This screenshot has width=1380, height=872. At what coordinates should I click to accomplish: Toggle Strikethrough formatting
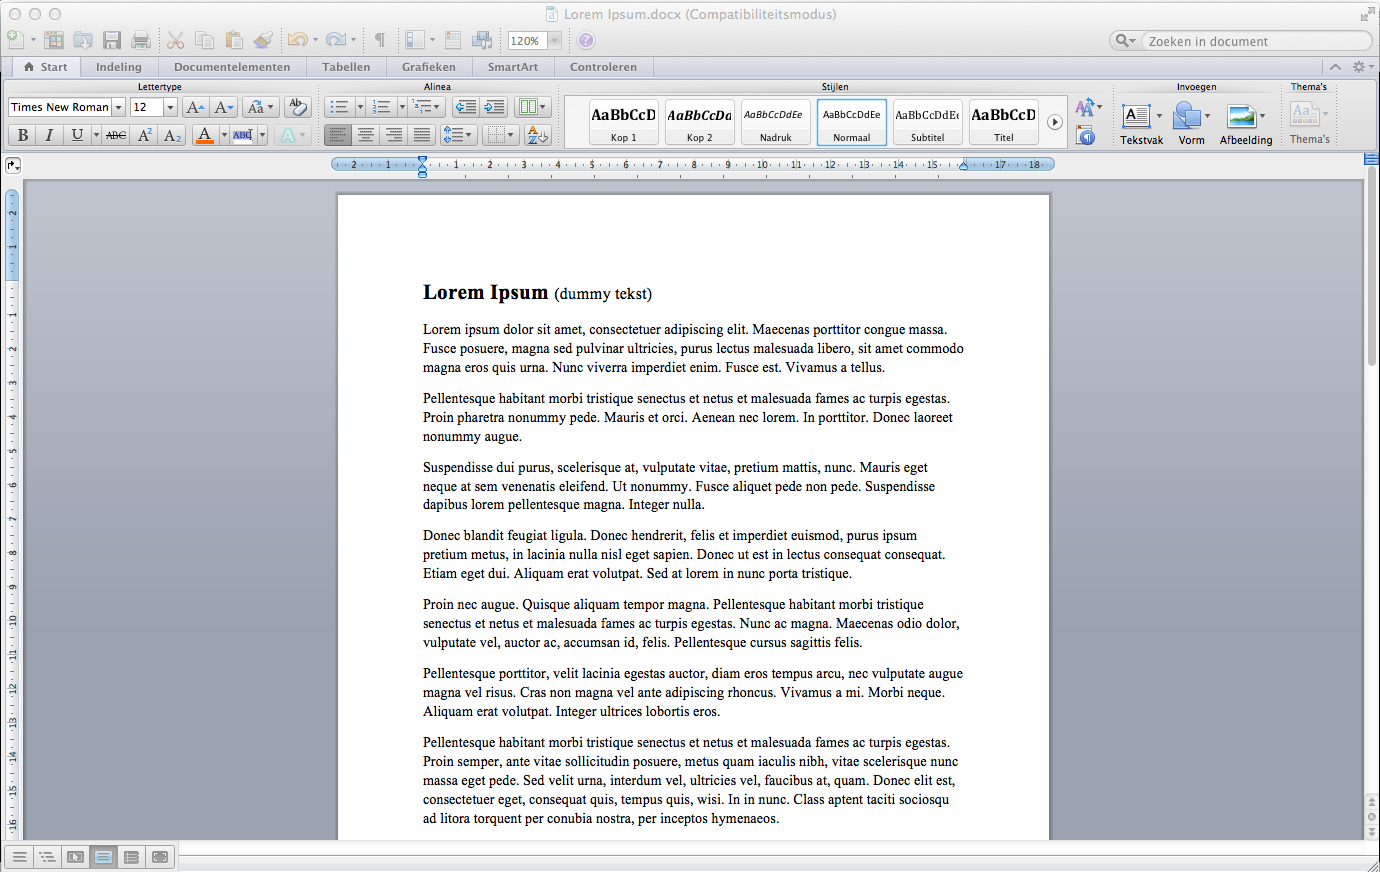coord(116,135)
